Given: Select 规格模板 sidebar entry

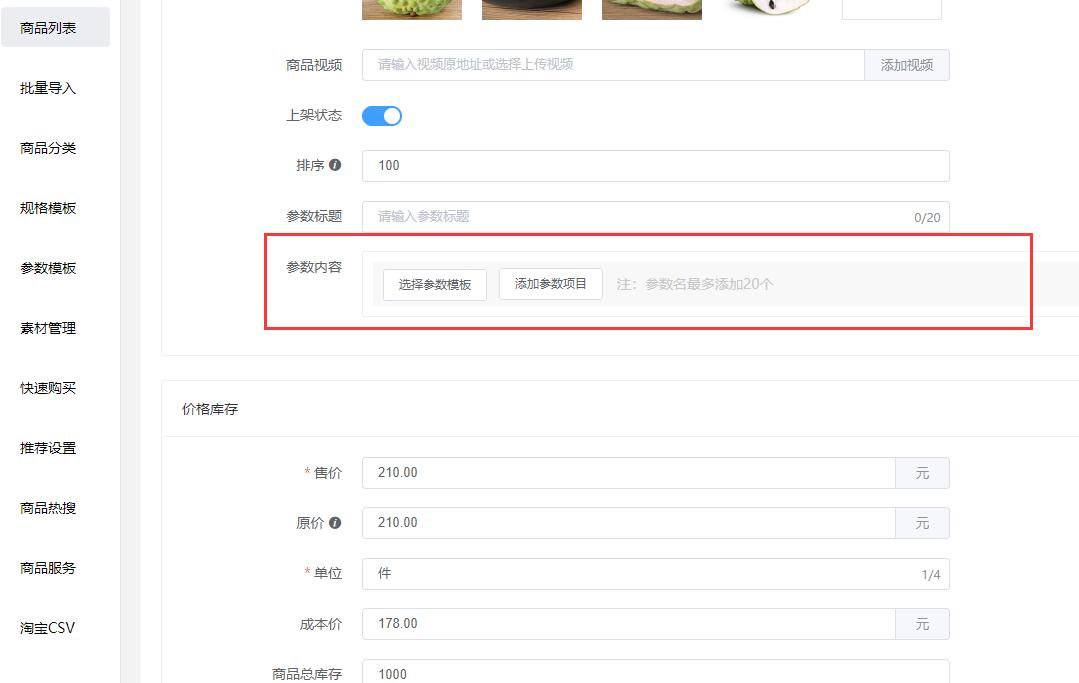Looking at the screenshot, I should click(x=47, y=208).
